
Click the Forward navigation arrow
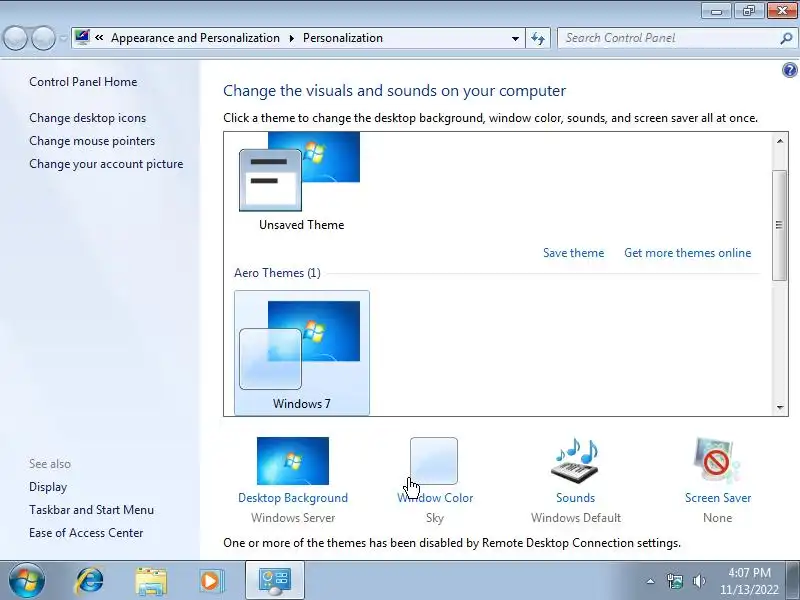(44, 38)
